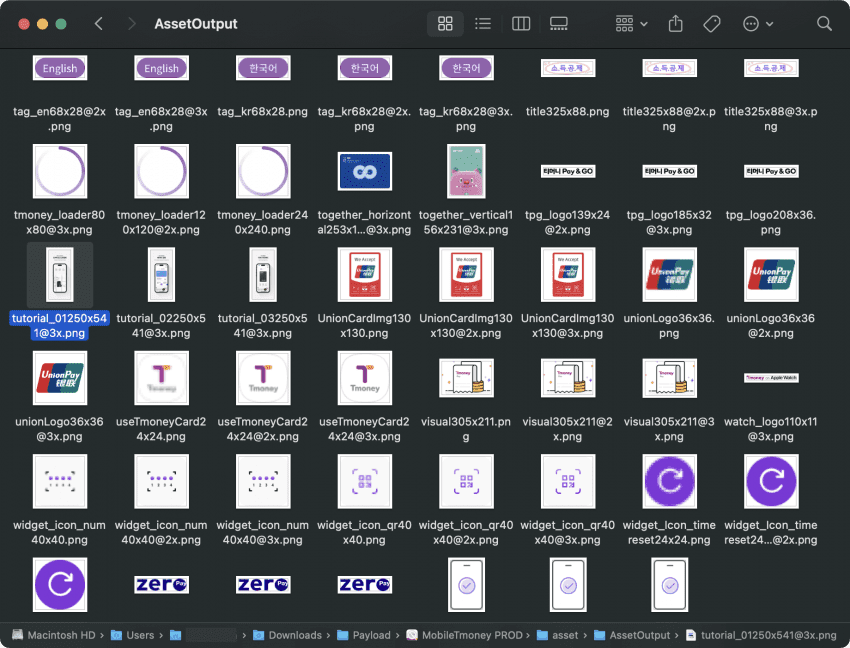Select widget_icon_qr40x40.png icon
The width and height of the screenshot is (850, 648).
click(364, 482)
